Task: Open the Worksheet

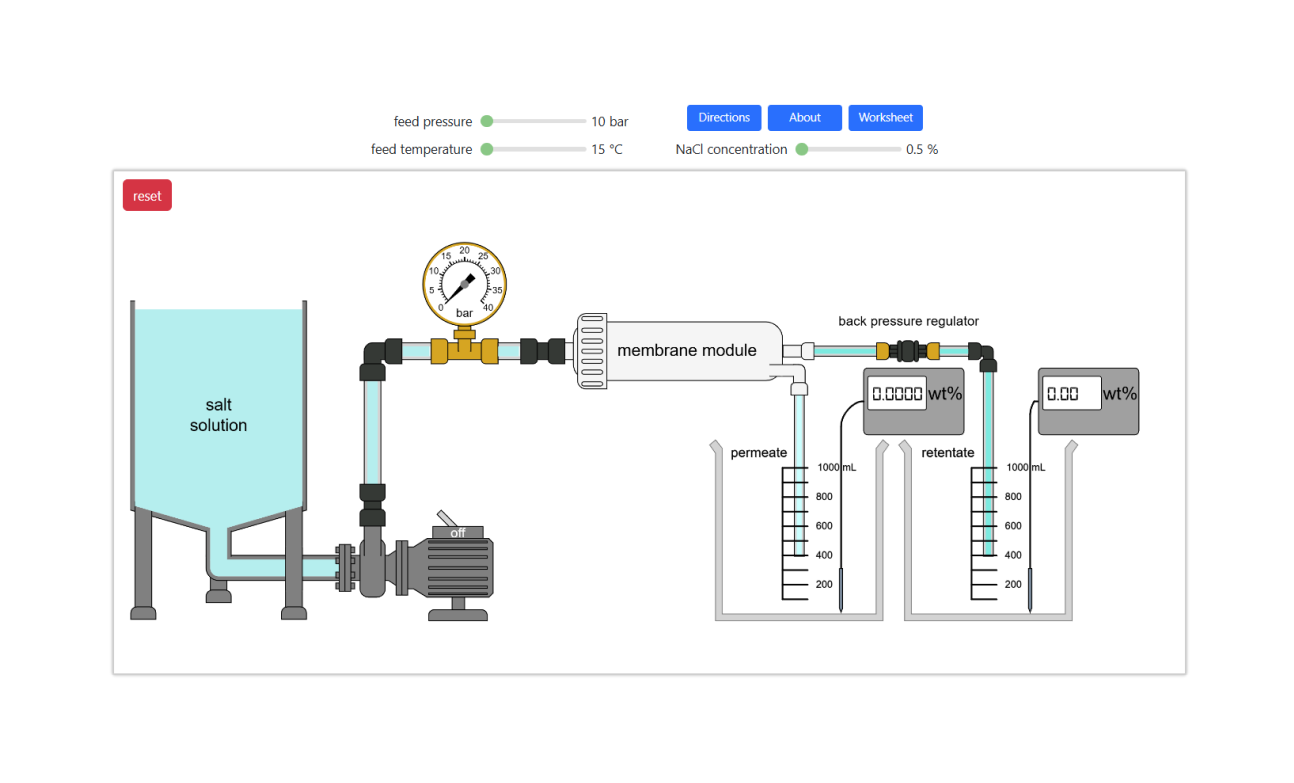Action: [x=885, y=117]
